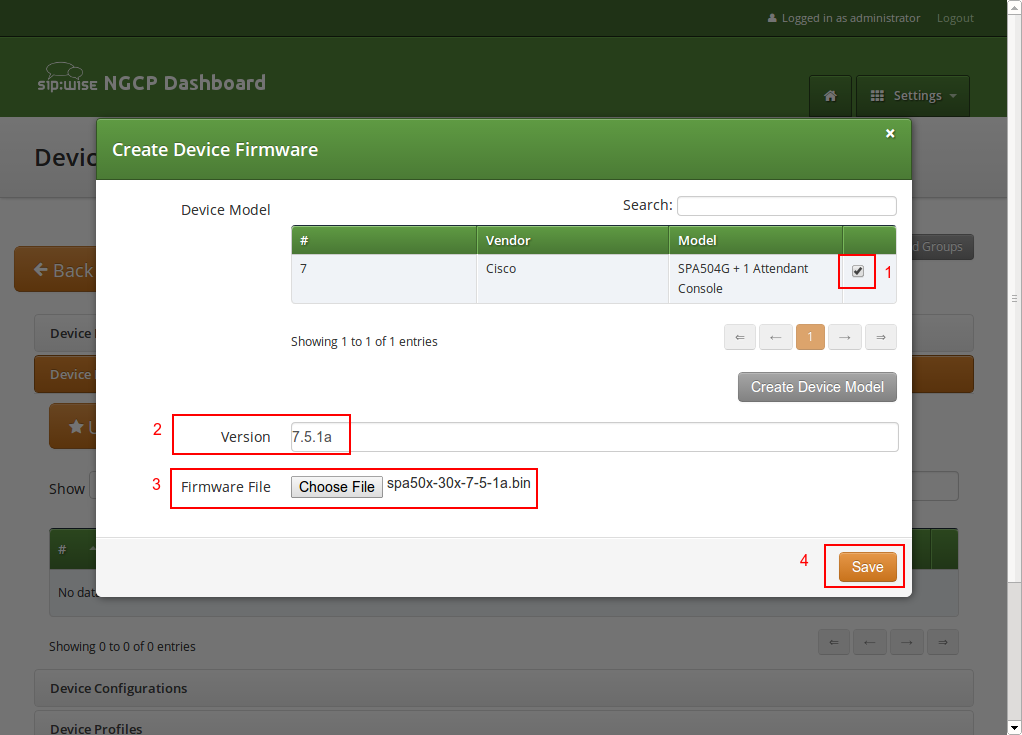Click the Back button behind dialog
This screenshot has width=1022, height=735.
(x=56, y=270)
